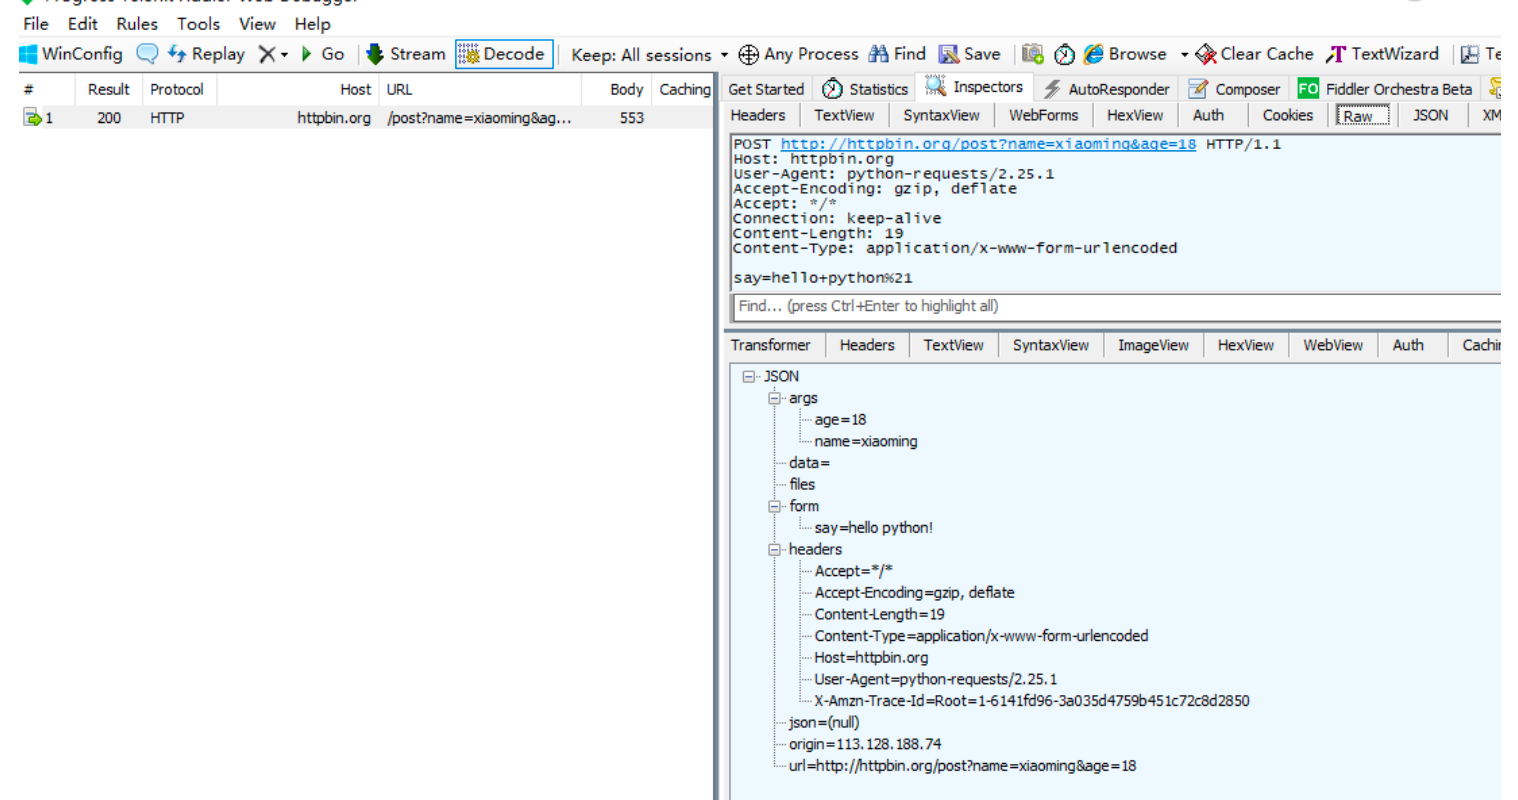This screenshot has height=800, width=1518.
Task: Click the Find text input box
Action: click(1115, 306)
